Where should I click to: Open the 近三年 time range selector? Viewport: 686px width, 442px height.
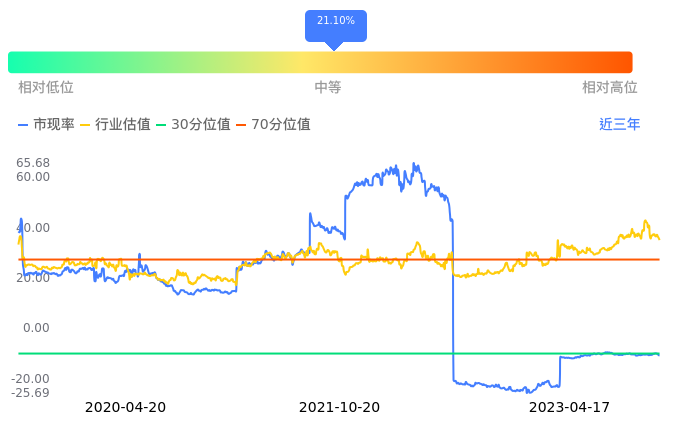click(619, 125)
